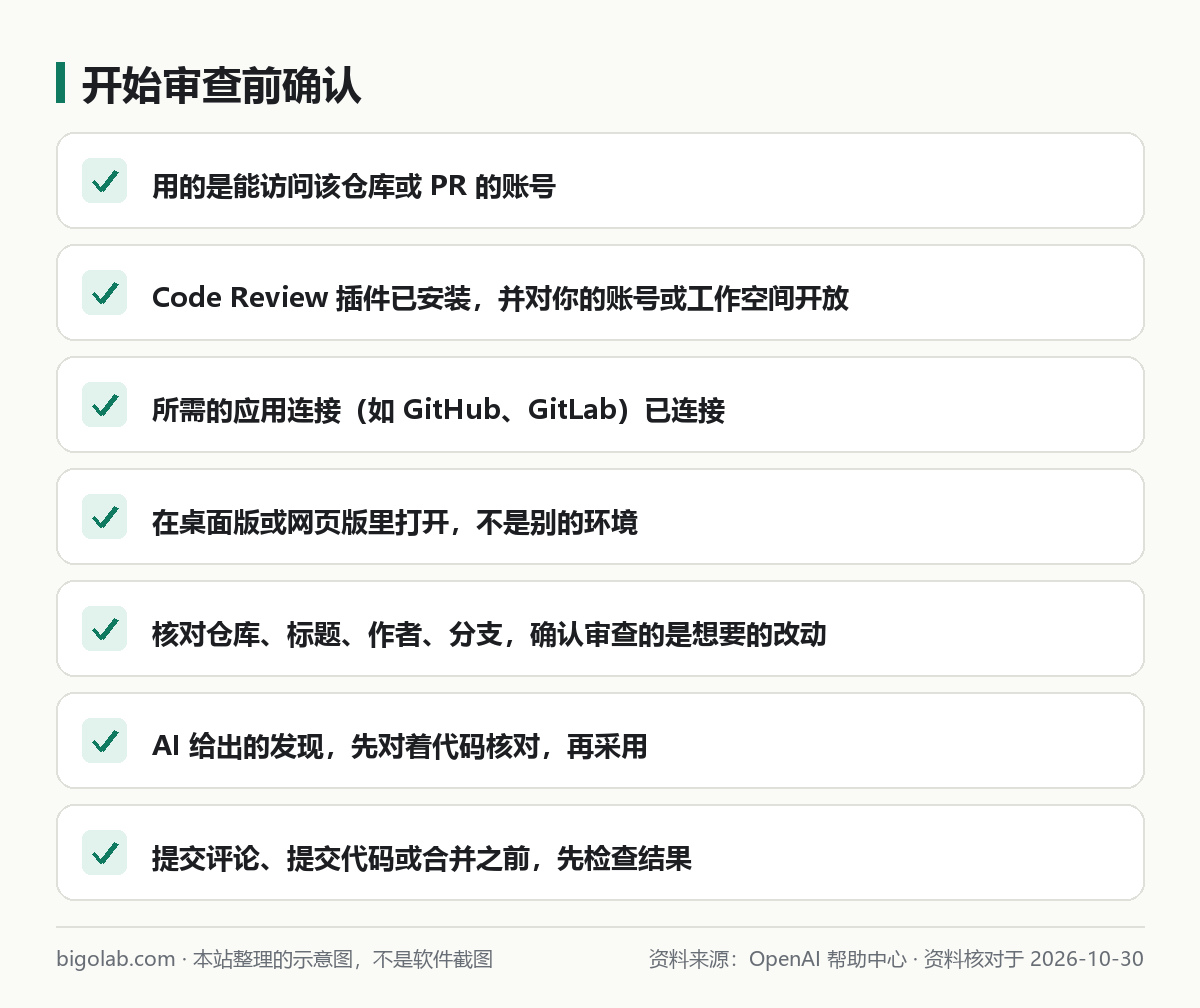This screenshot has height=1008, width=1200.
Task: Click text Code Review 插件已安装，并对你的账号或工作空间开放
Action: coord(500,298)
